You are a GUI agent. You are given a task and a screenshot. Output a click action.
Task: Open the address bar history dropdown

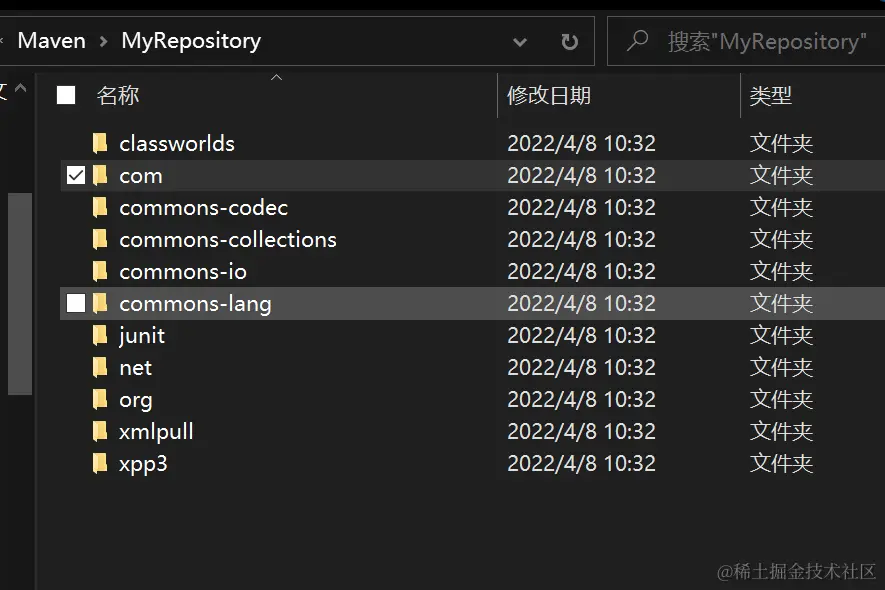520,42
